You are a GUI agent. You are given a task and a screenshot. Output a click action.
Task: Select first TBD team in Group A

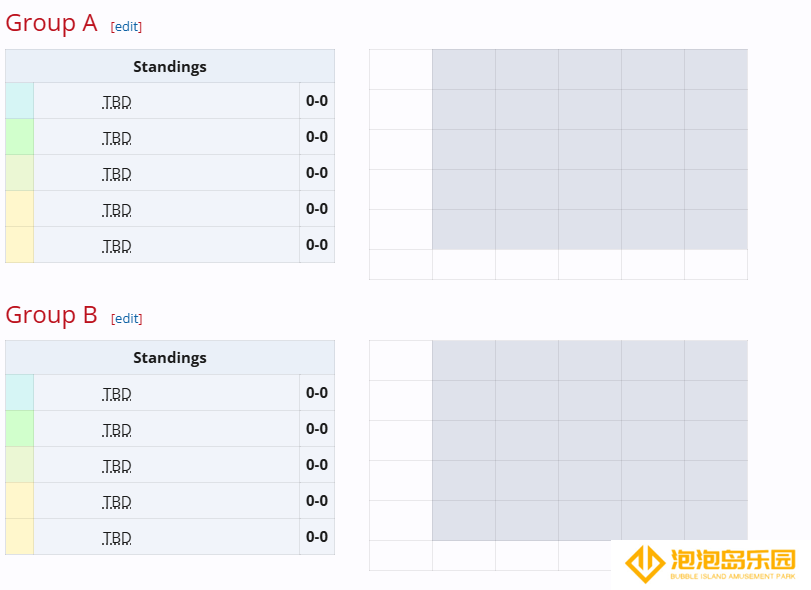click(116, 102)
